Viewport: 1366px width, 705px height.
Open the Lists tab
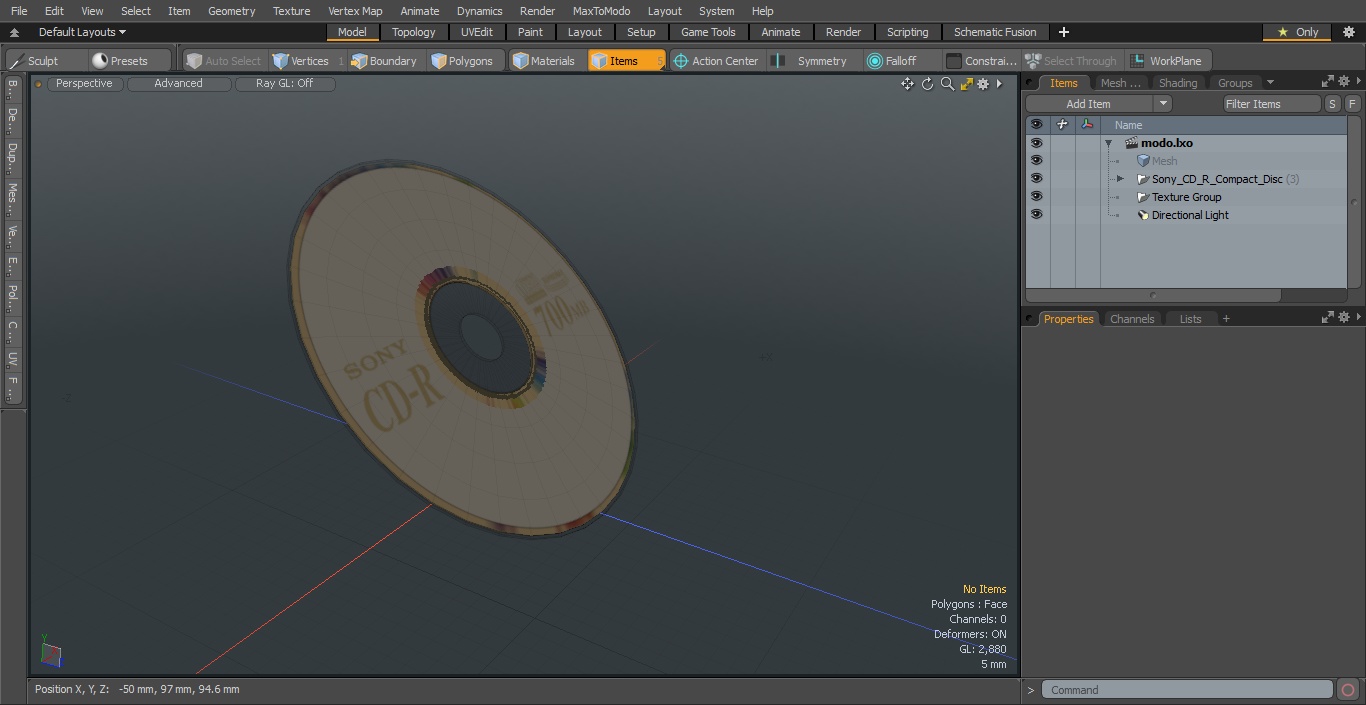click(x=1190, y=319)
